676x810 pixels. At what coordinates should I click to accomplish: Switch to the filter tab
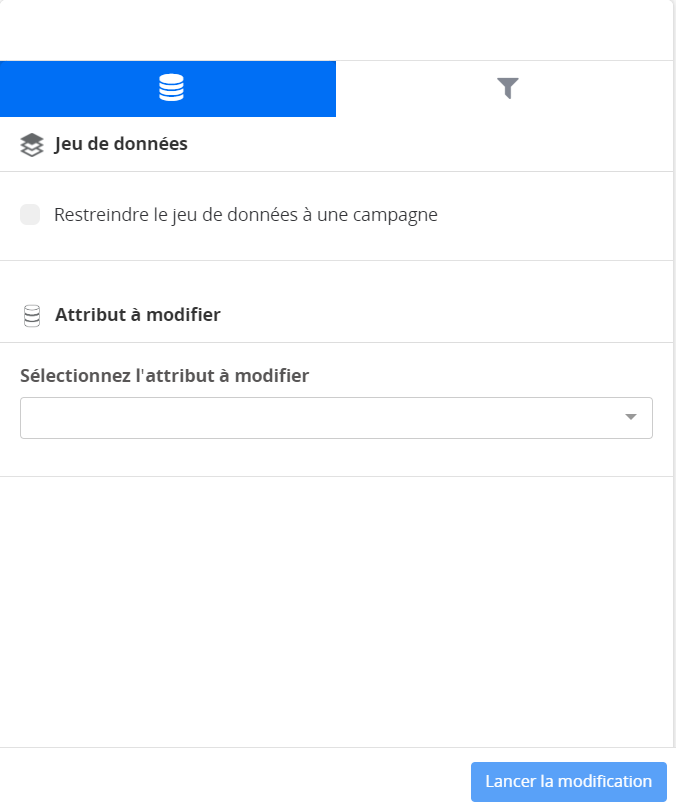click(505, 89)
